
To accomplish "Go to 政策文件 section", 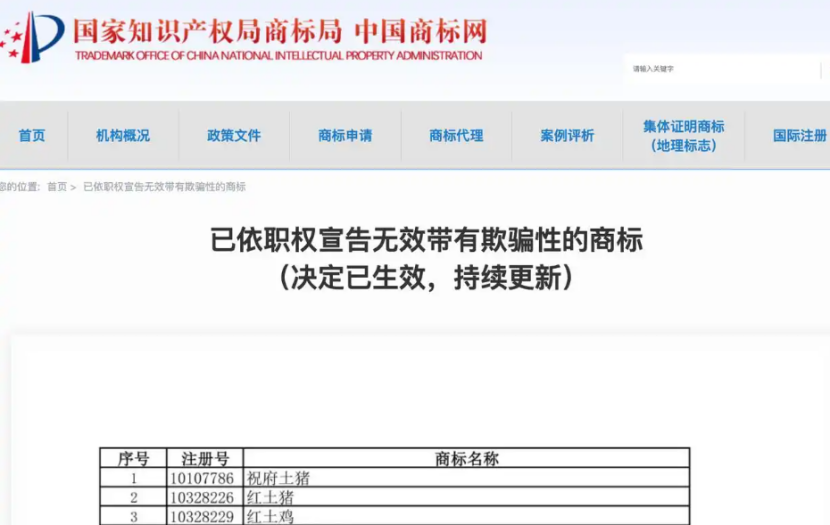I will click(x=234, y=136).
